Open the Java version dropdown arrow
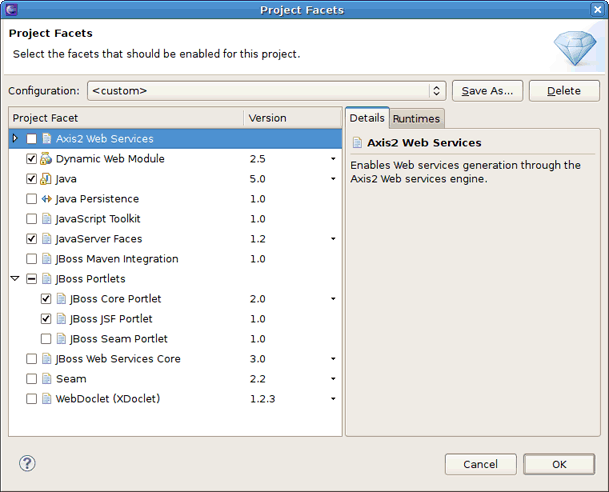The width and height of the screenshot is (609, 492). (x=333, y=179)
